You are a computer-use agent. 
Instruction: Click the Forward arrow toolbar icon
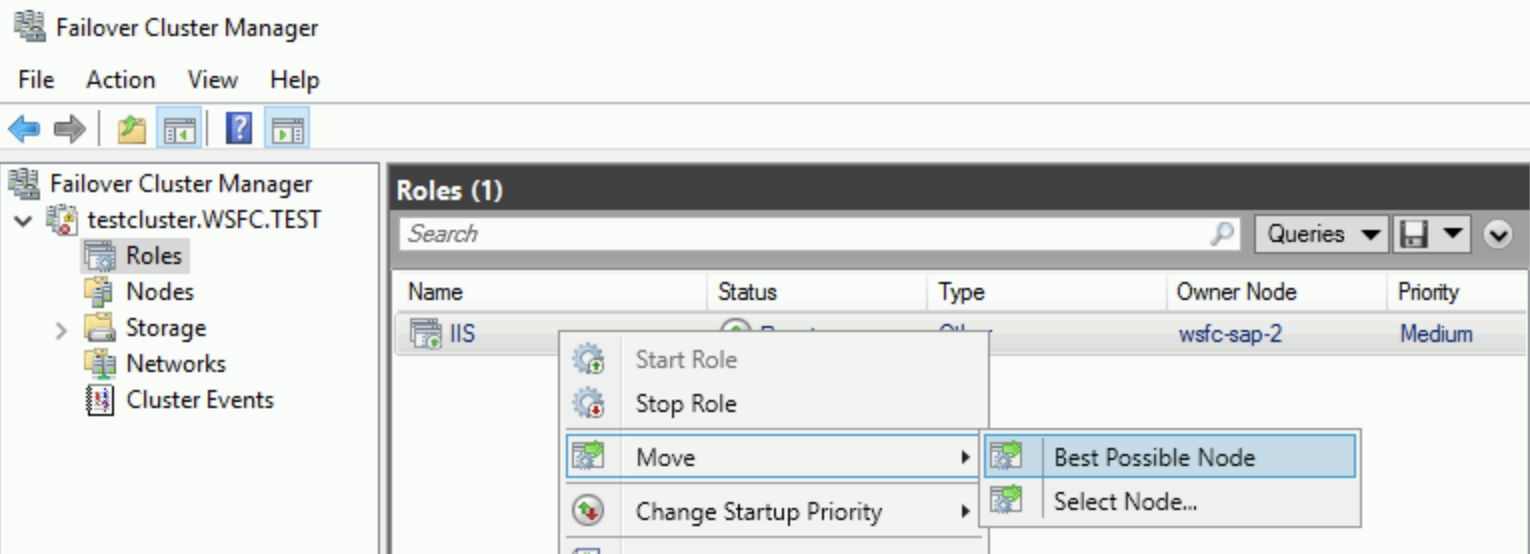pos(69,129)
